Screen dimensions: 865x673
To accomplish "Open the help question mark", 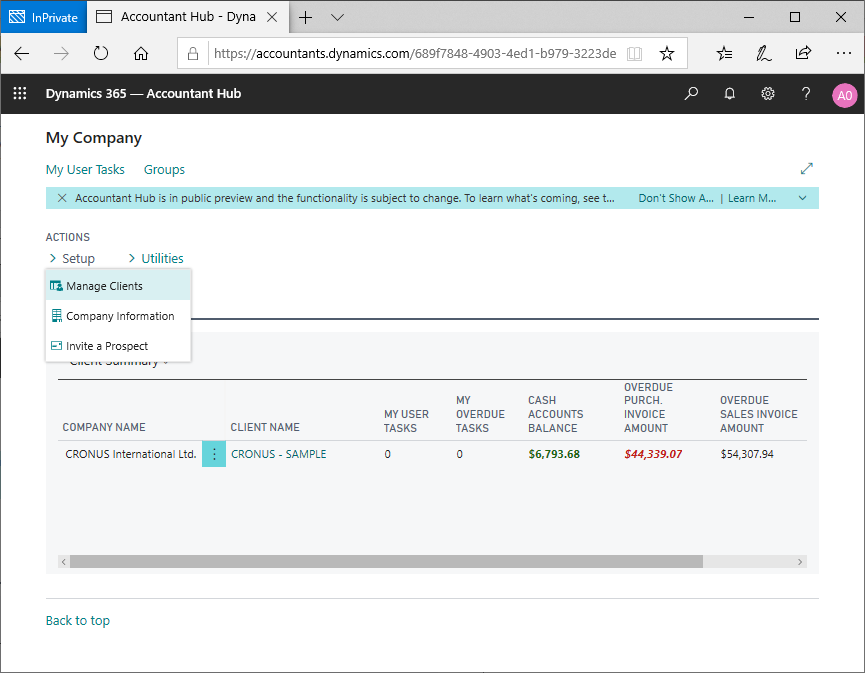I will click(x=806, y=94).
